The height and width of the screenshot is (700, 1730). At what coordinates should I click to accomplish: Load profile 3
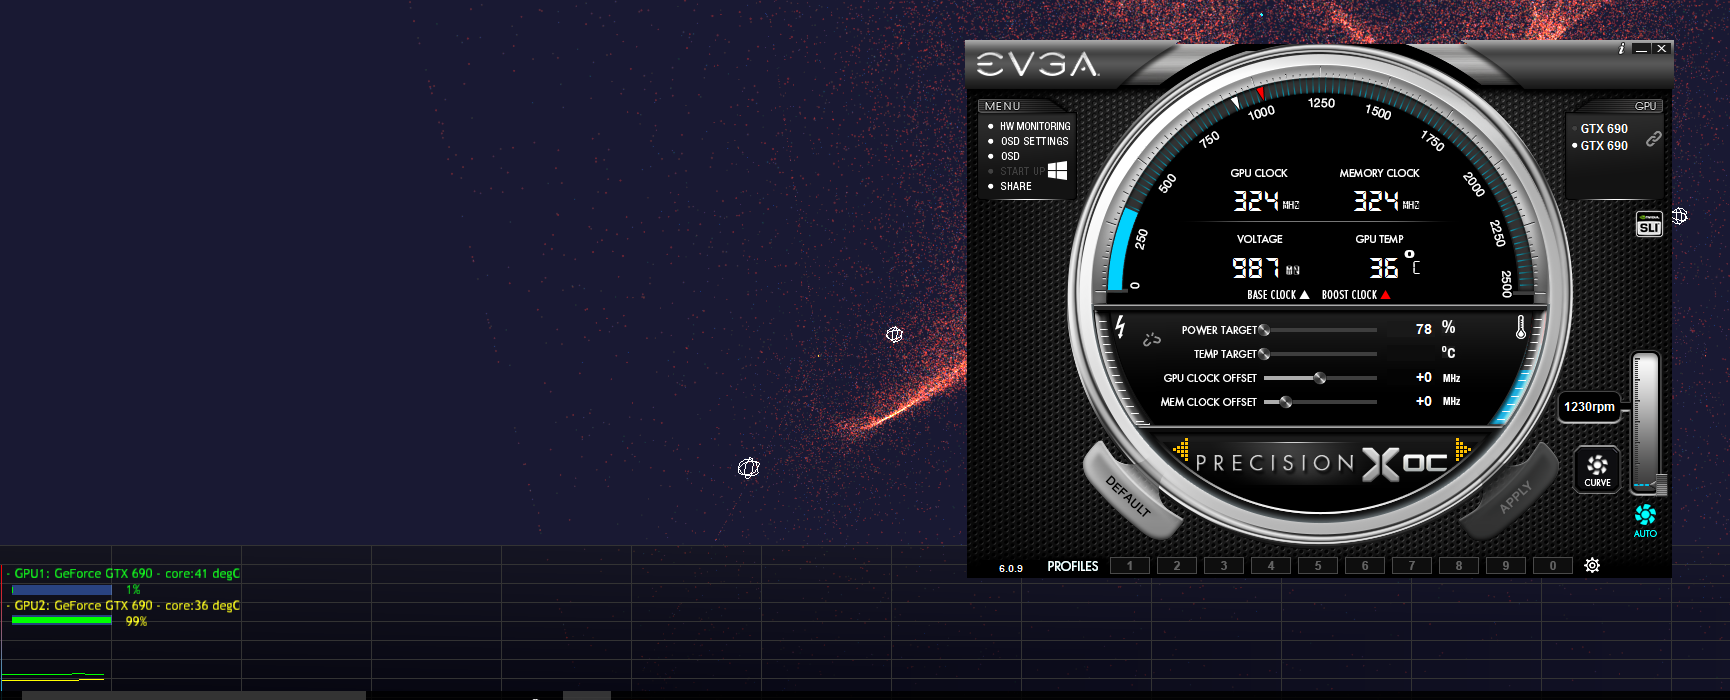1224,566
